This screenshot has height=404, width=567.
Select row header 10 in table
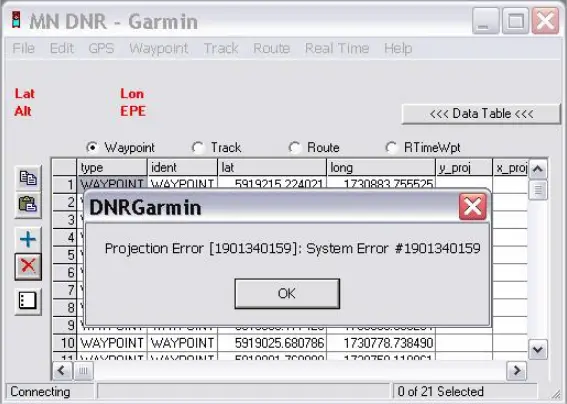tap(65, 343)
